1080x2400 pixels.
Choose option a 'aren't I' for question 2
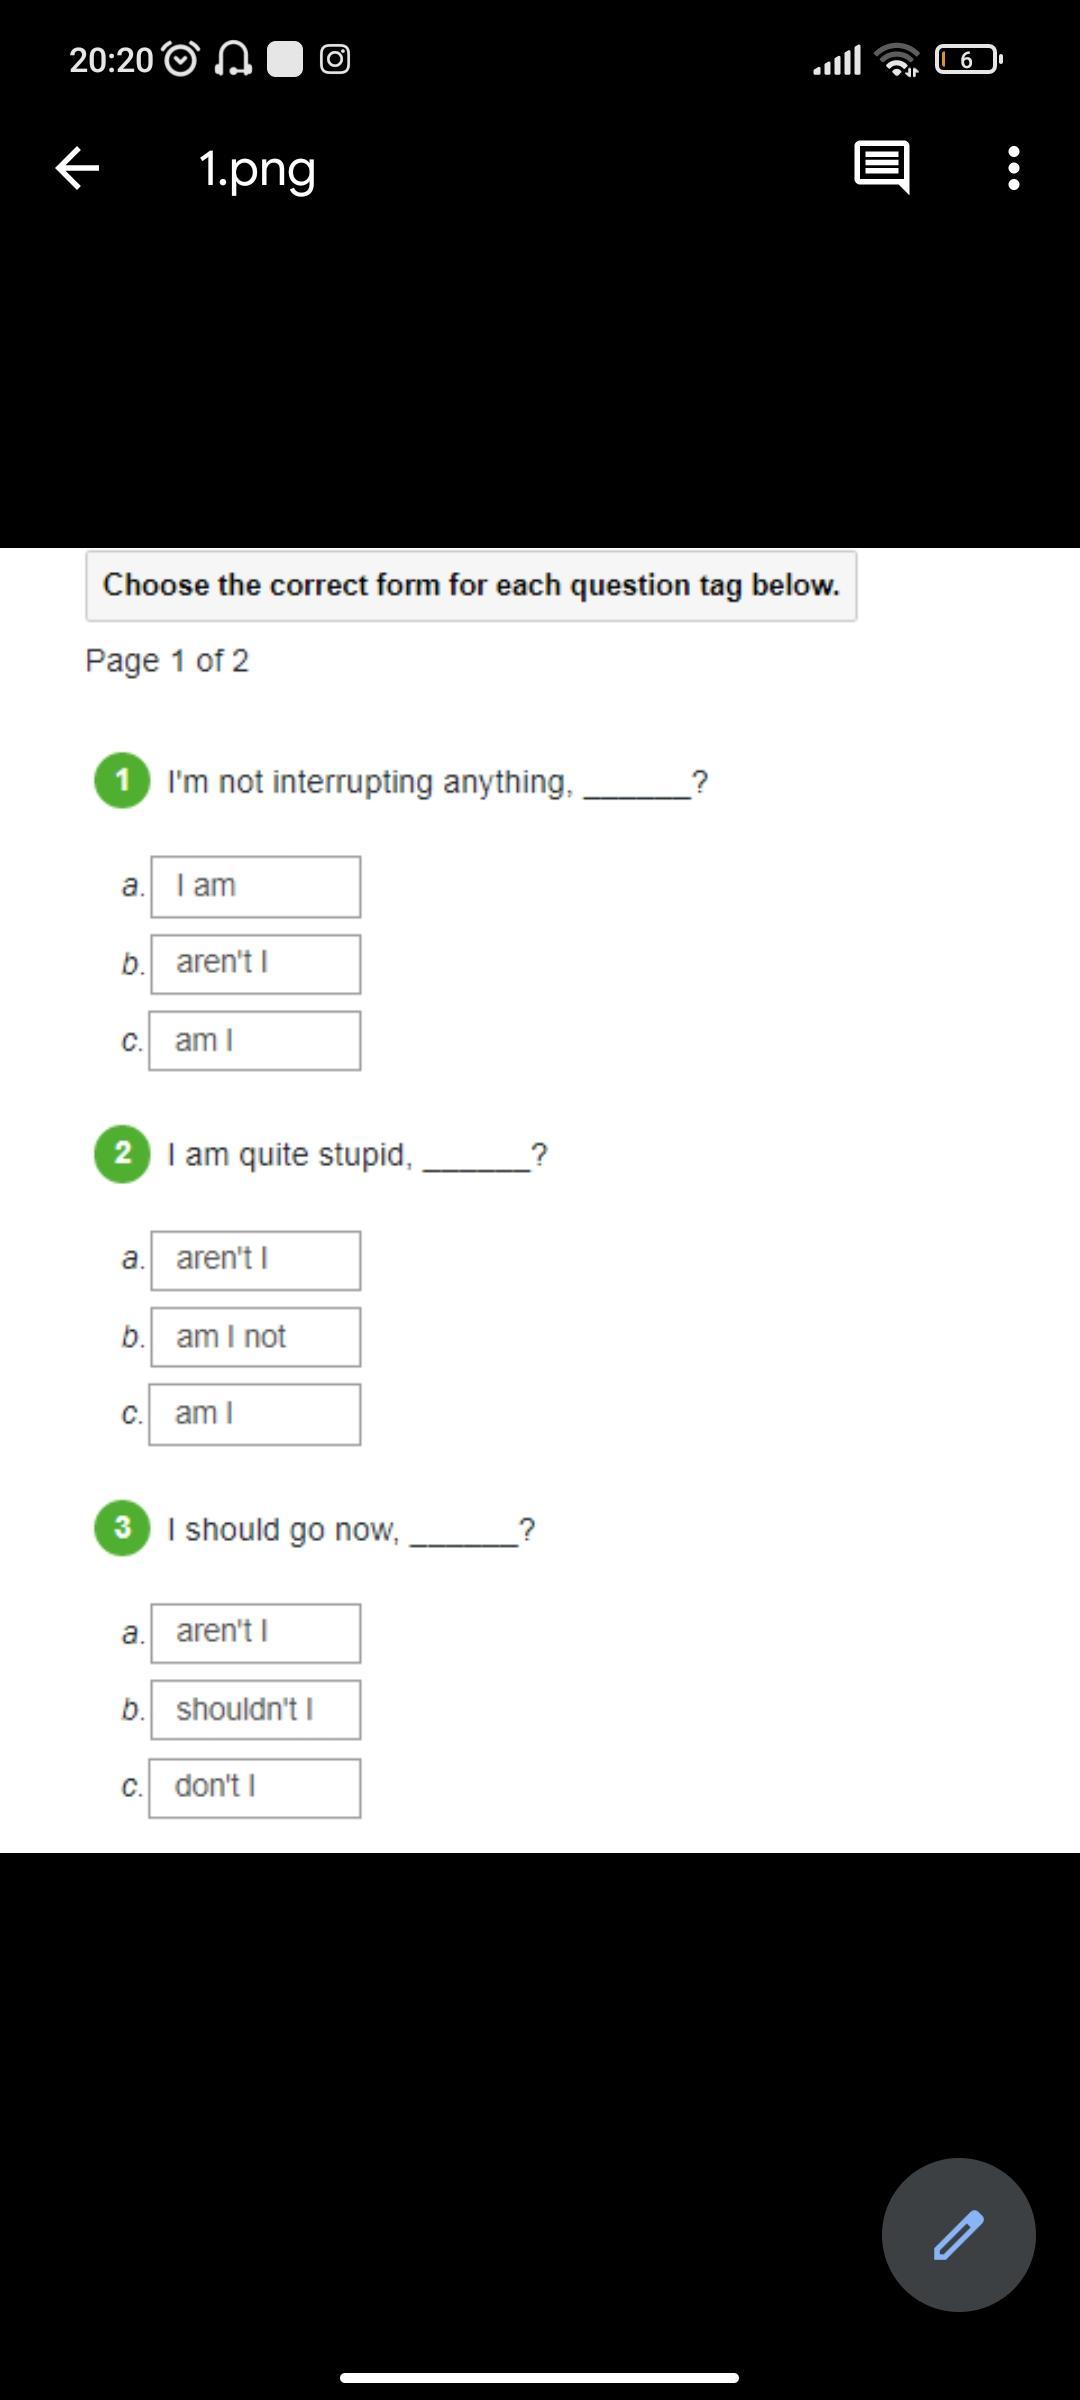[255, 1259]
